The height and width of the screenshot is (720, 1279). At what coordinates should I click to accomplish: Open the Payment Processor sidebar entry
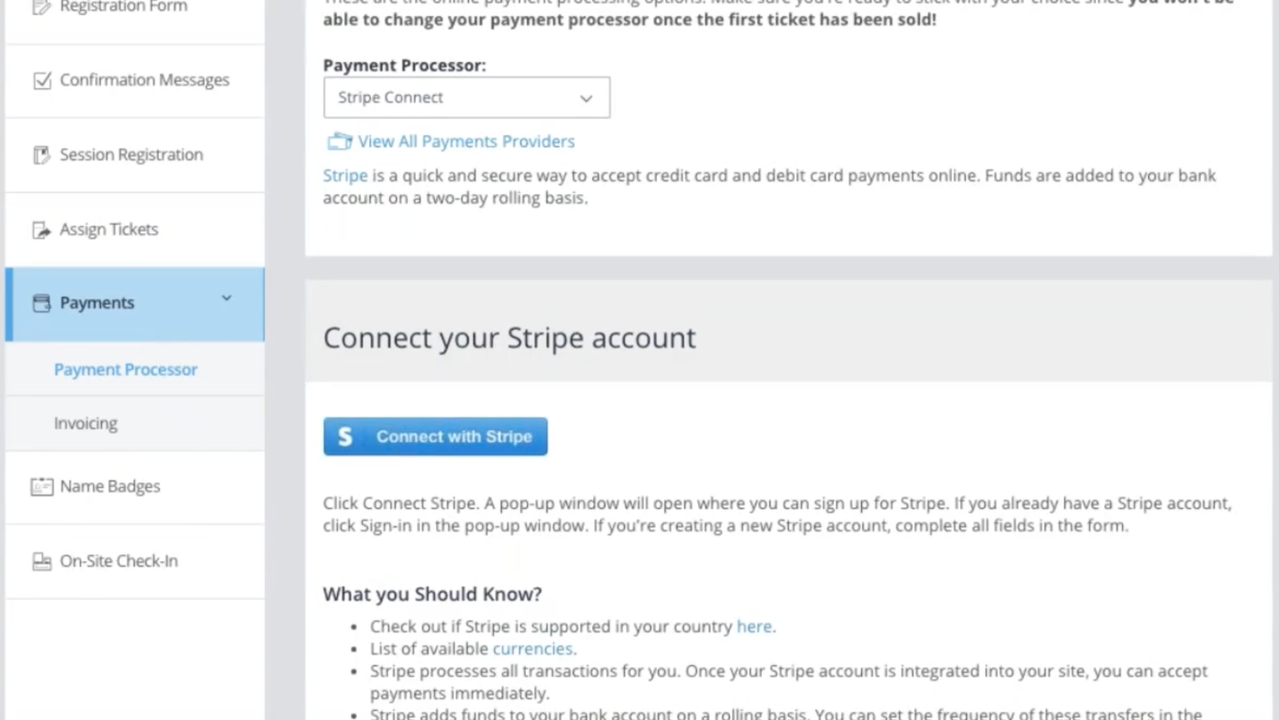point(125,369)
